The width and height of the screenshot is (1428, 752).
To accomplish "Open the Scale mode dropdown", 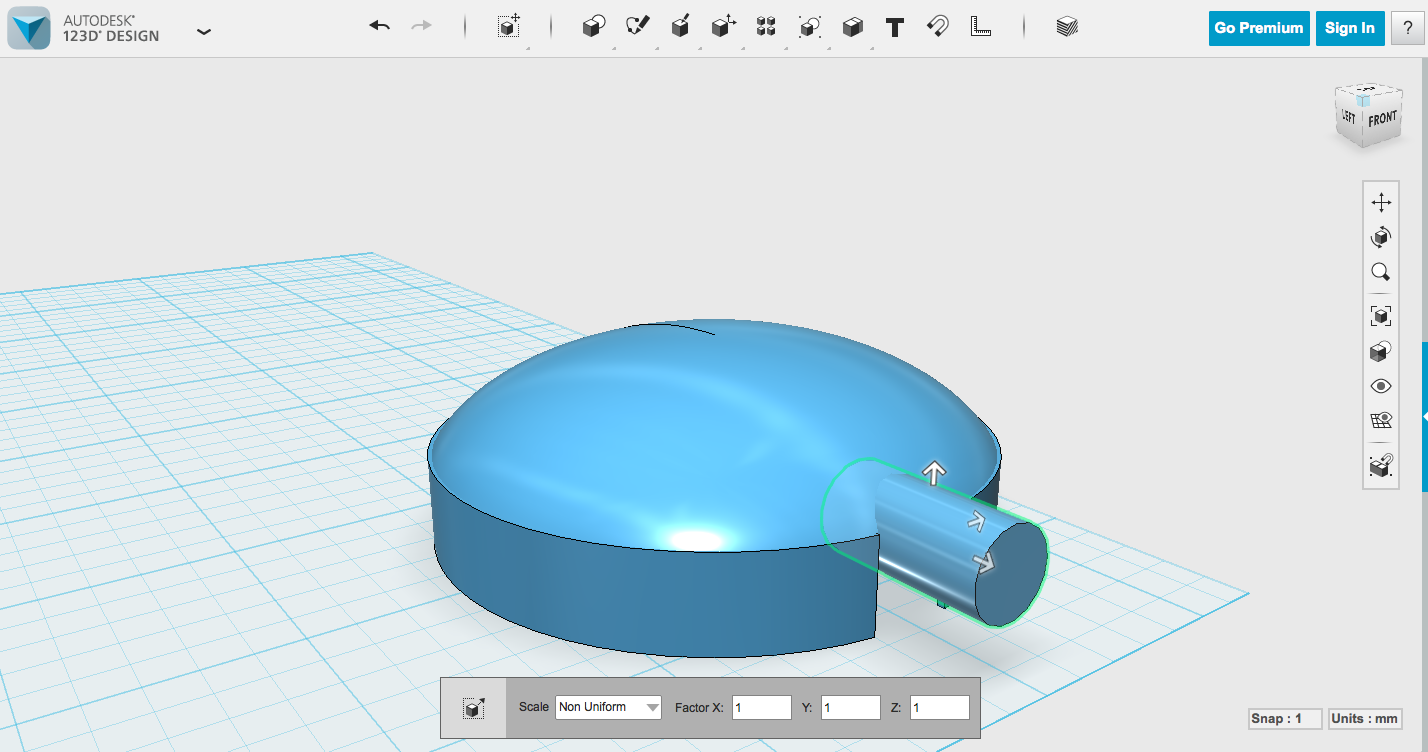I will click(x=608, y=707).
